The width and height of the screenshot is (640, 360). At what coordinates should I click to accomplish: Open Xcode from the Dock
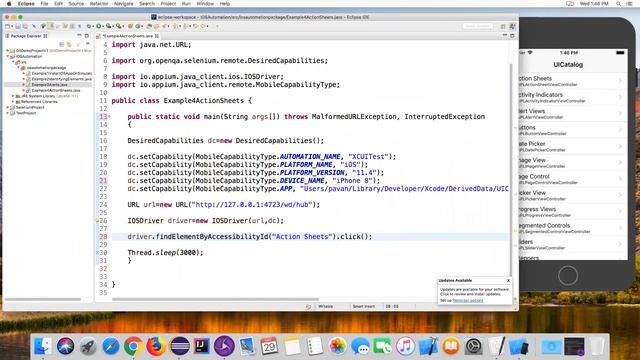point(428,346)
